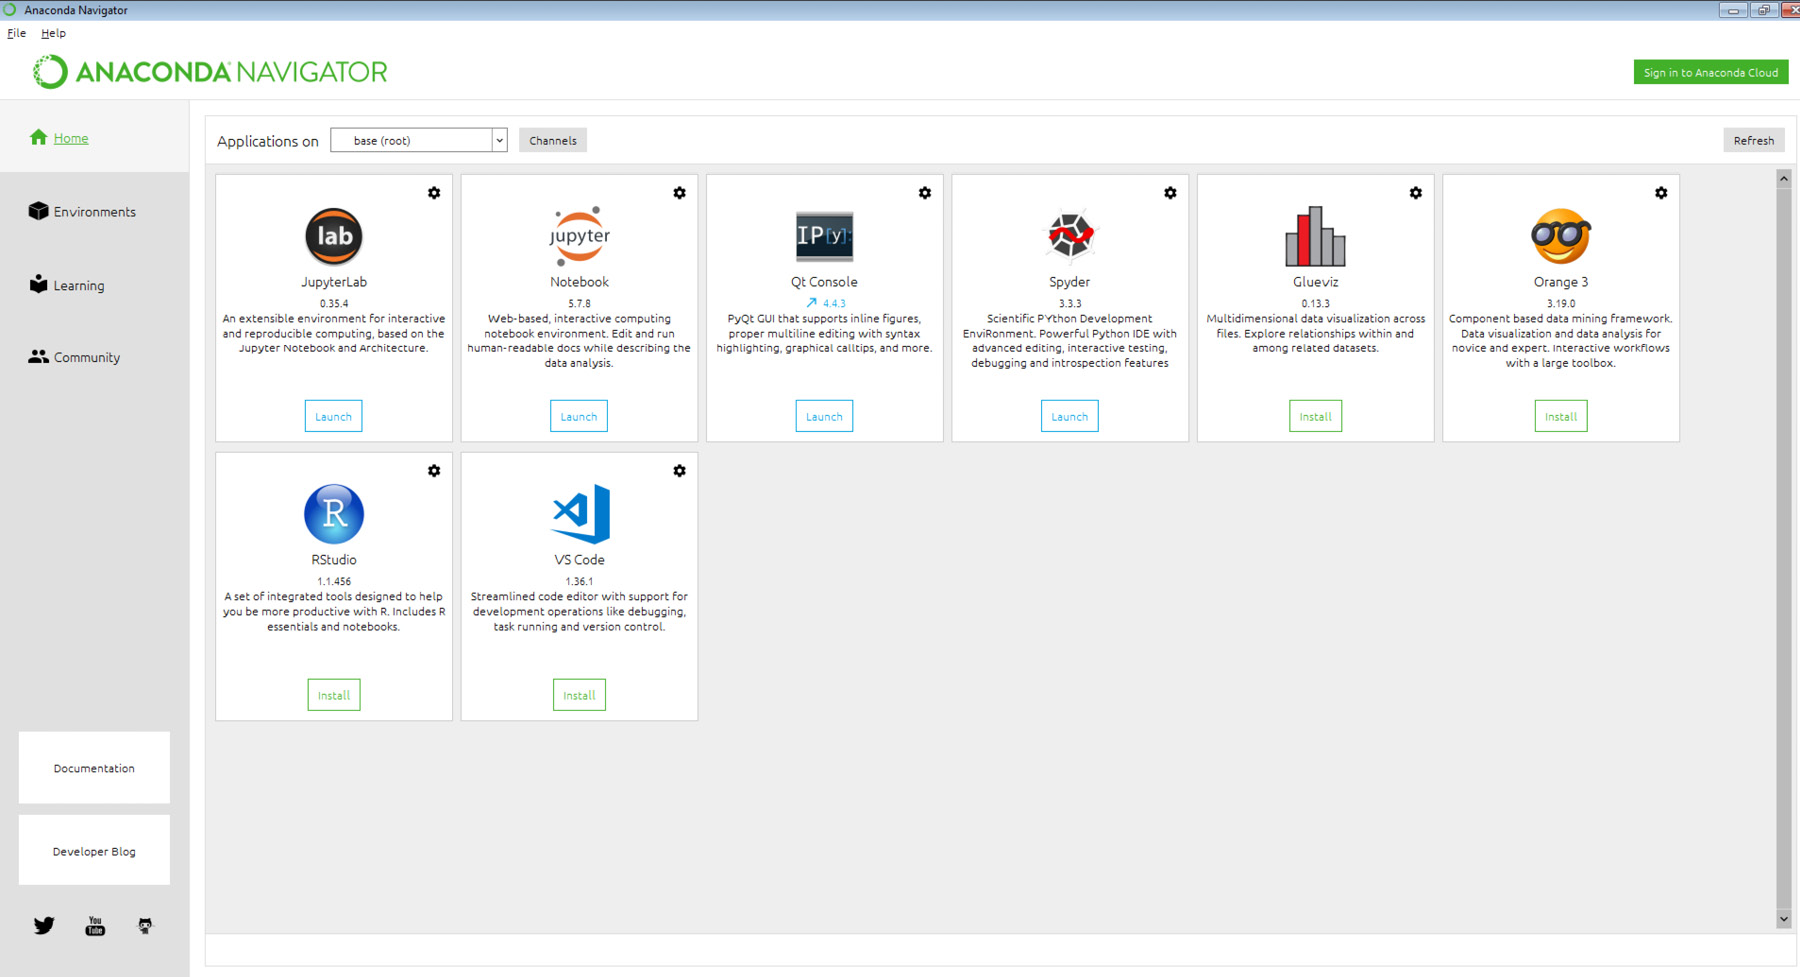Install VS Code
This screenshot has height=977, width=1800.
(x=579, y=695)
